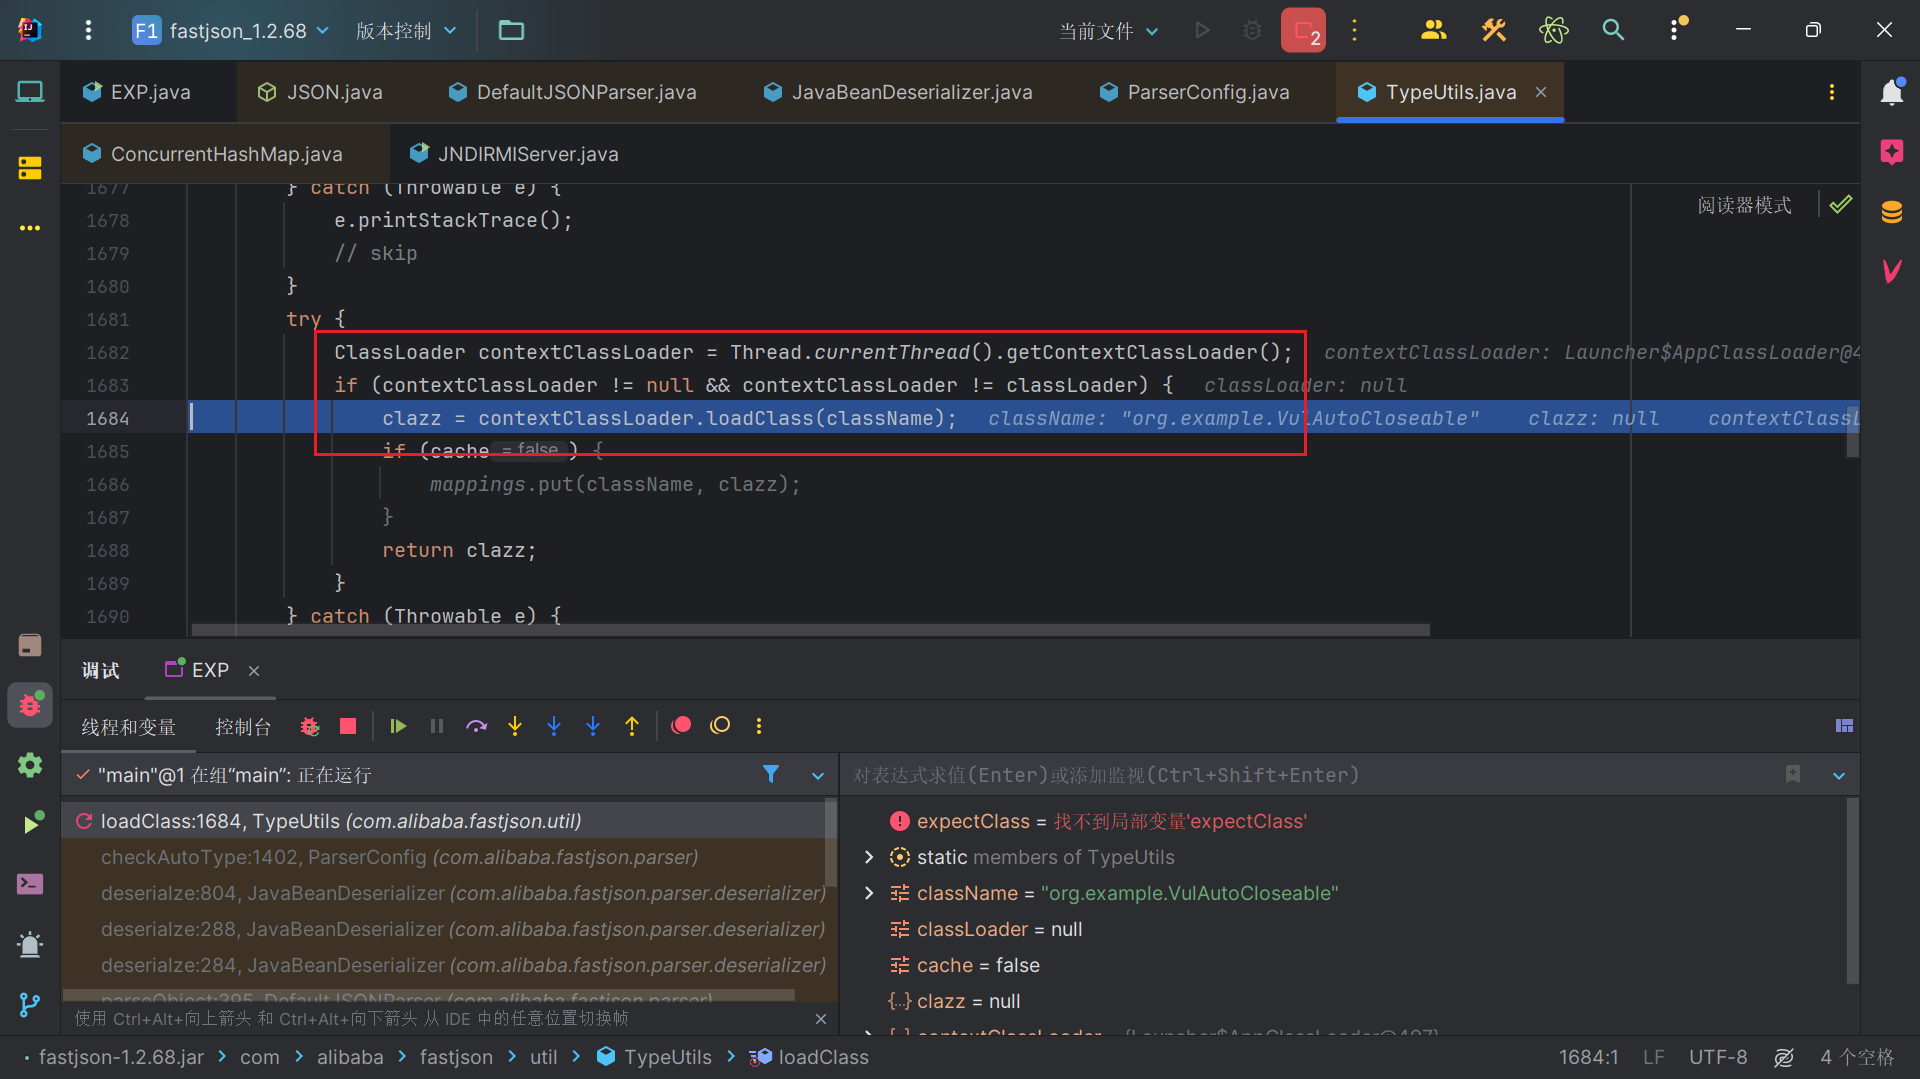Open thread selector dropdown chevron
The width and height of the screenshot is (1920, 1079).
point(818,776)
